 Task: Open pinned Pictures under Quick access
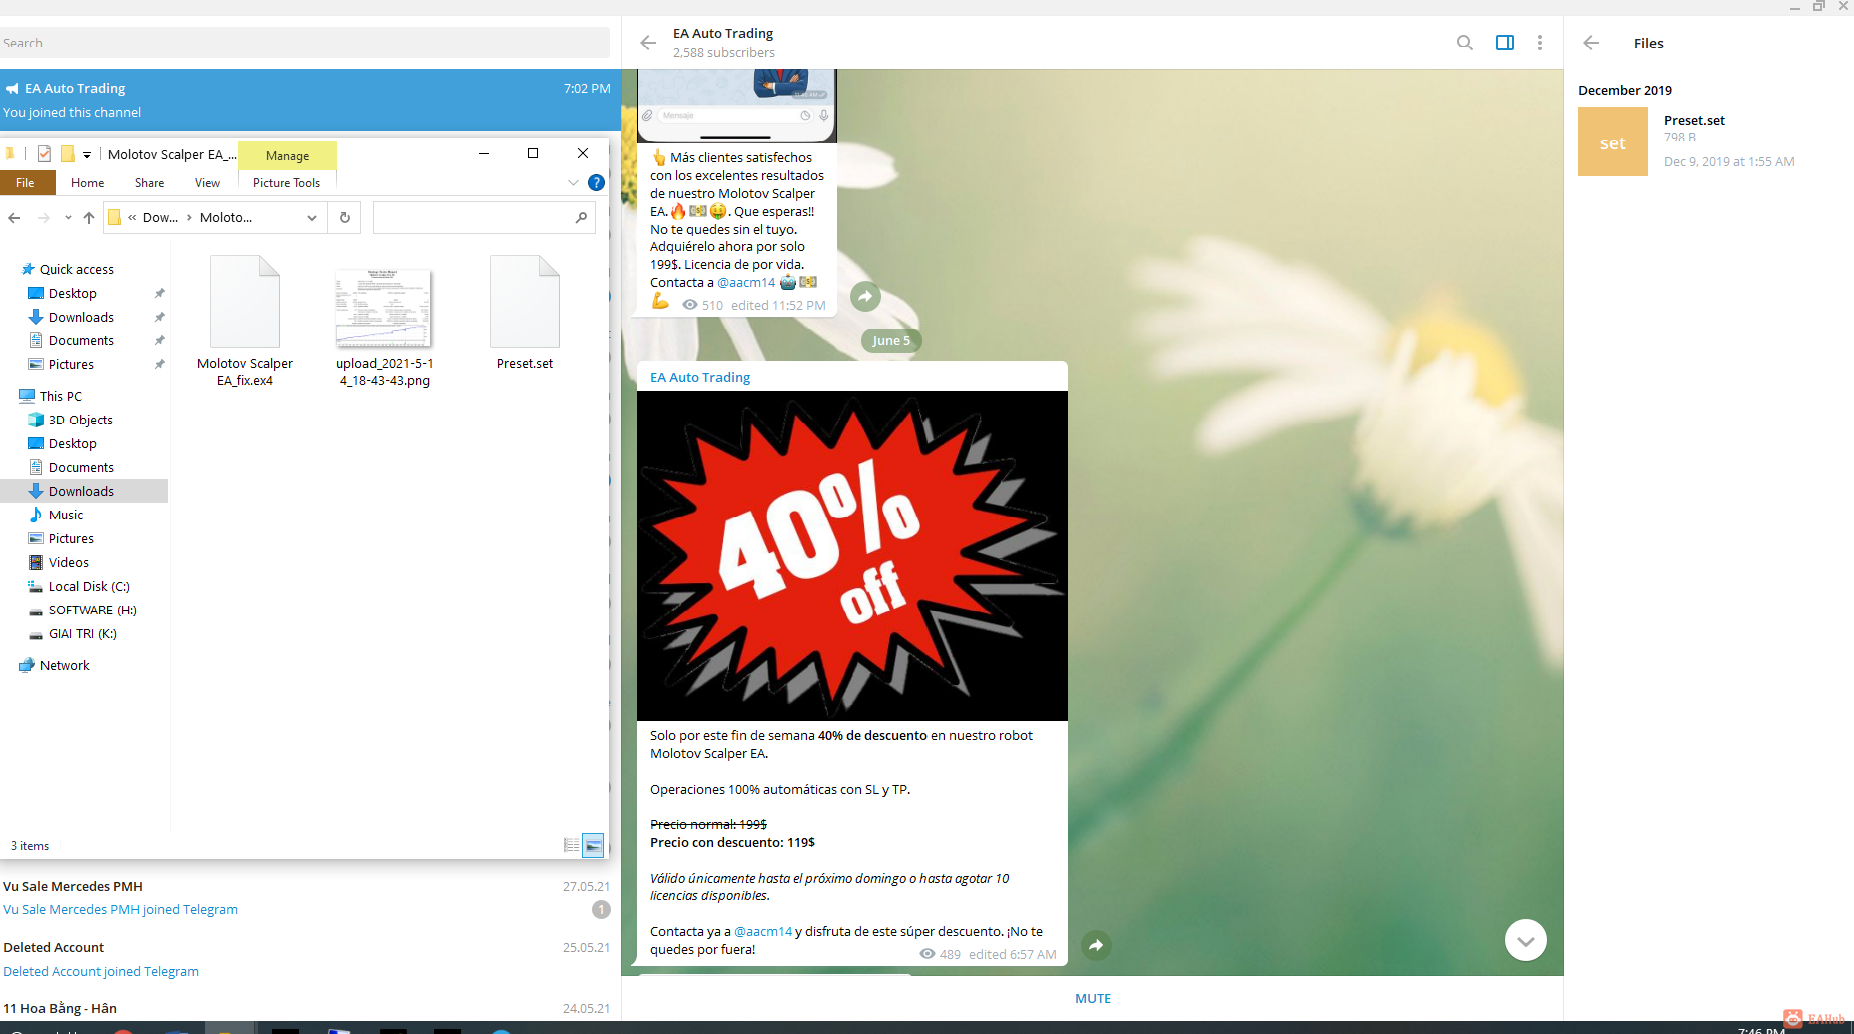pyautogui.click(x=71, y=365)
